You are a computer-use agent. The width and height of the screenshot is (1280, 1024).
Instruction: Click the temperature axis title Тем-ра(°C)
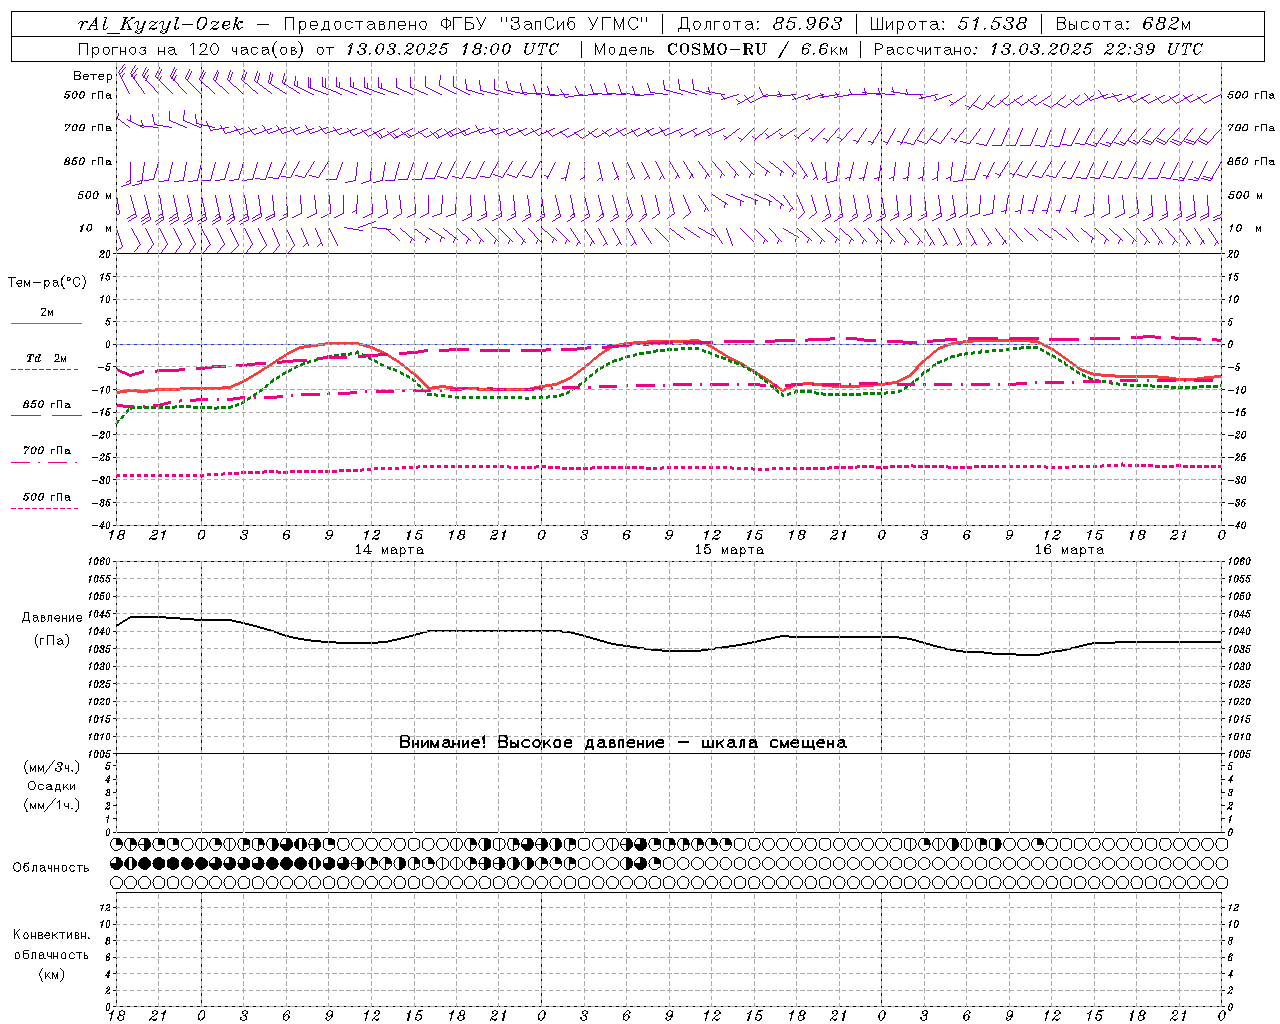[47, 283]
